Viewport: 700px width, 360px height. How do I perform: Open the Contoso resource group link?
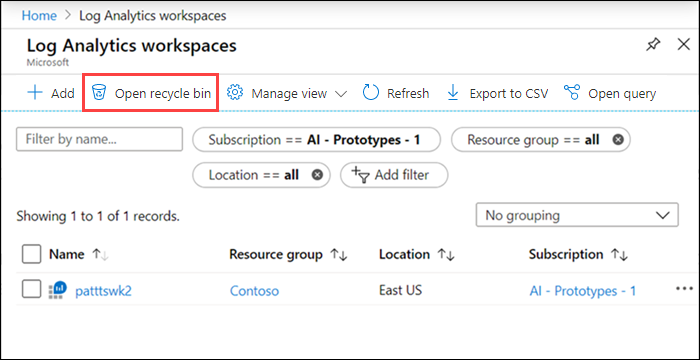tap(254, 291)
